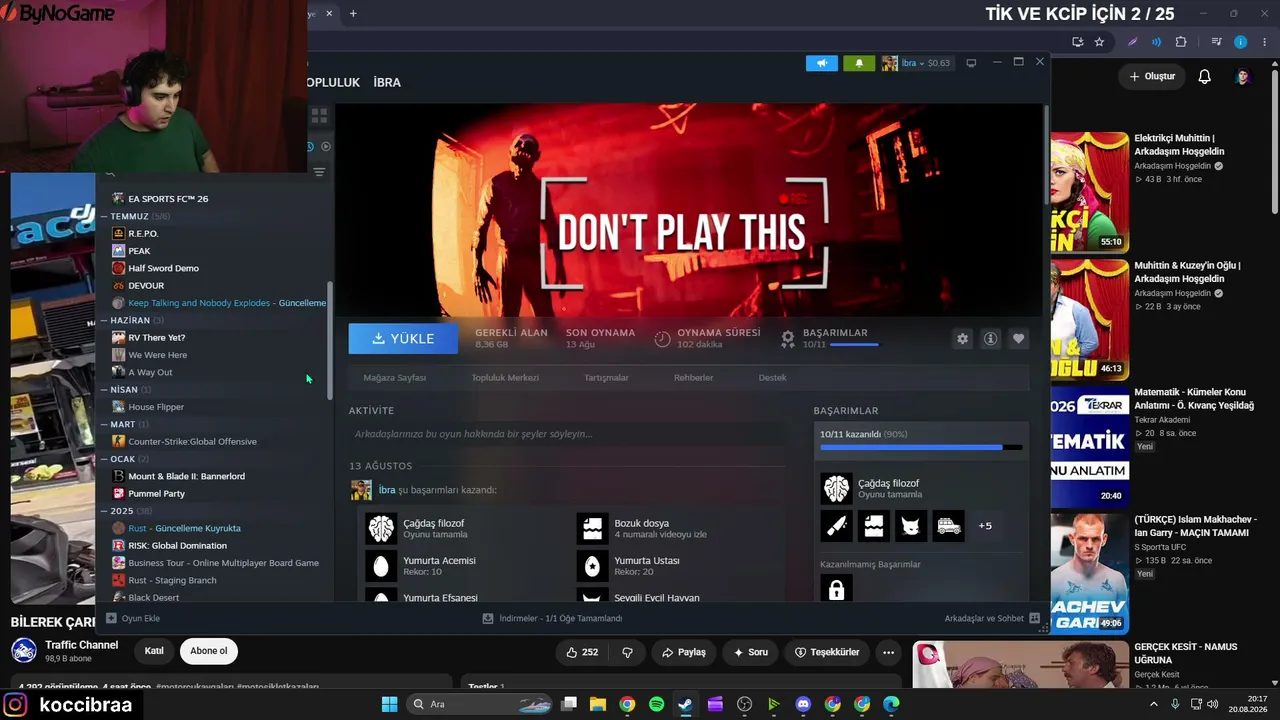Click achievements progress bar beside 10/11
The height and width of the screenshot is (720, 1280).
tap(855, 345)
